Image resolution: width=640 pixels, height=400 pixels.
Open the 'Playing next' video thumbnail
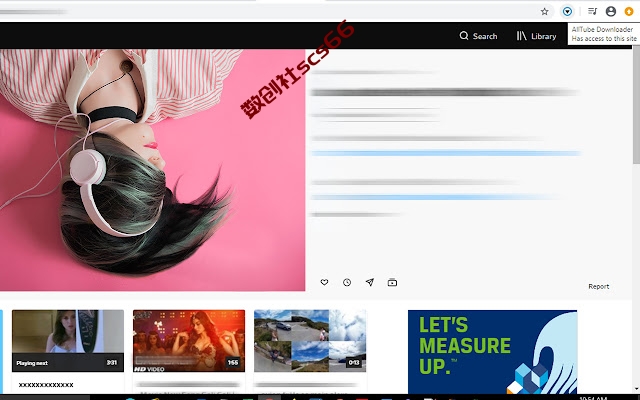(68, 341)
